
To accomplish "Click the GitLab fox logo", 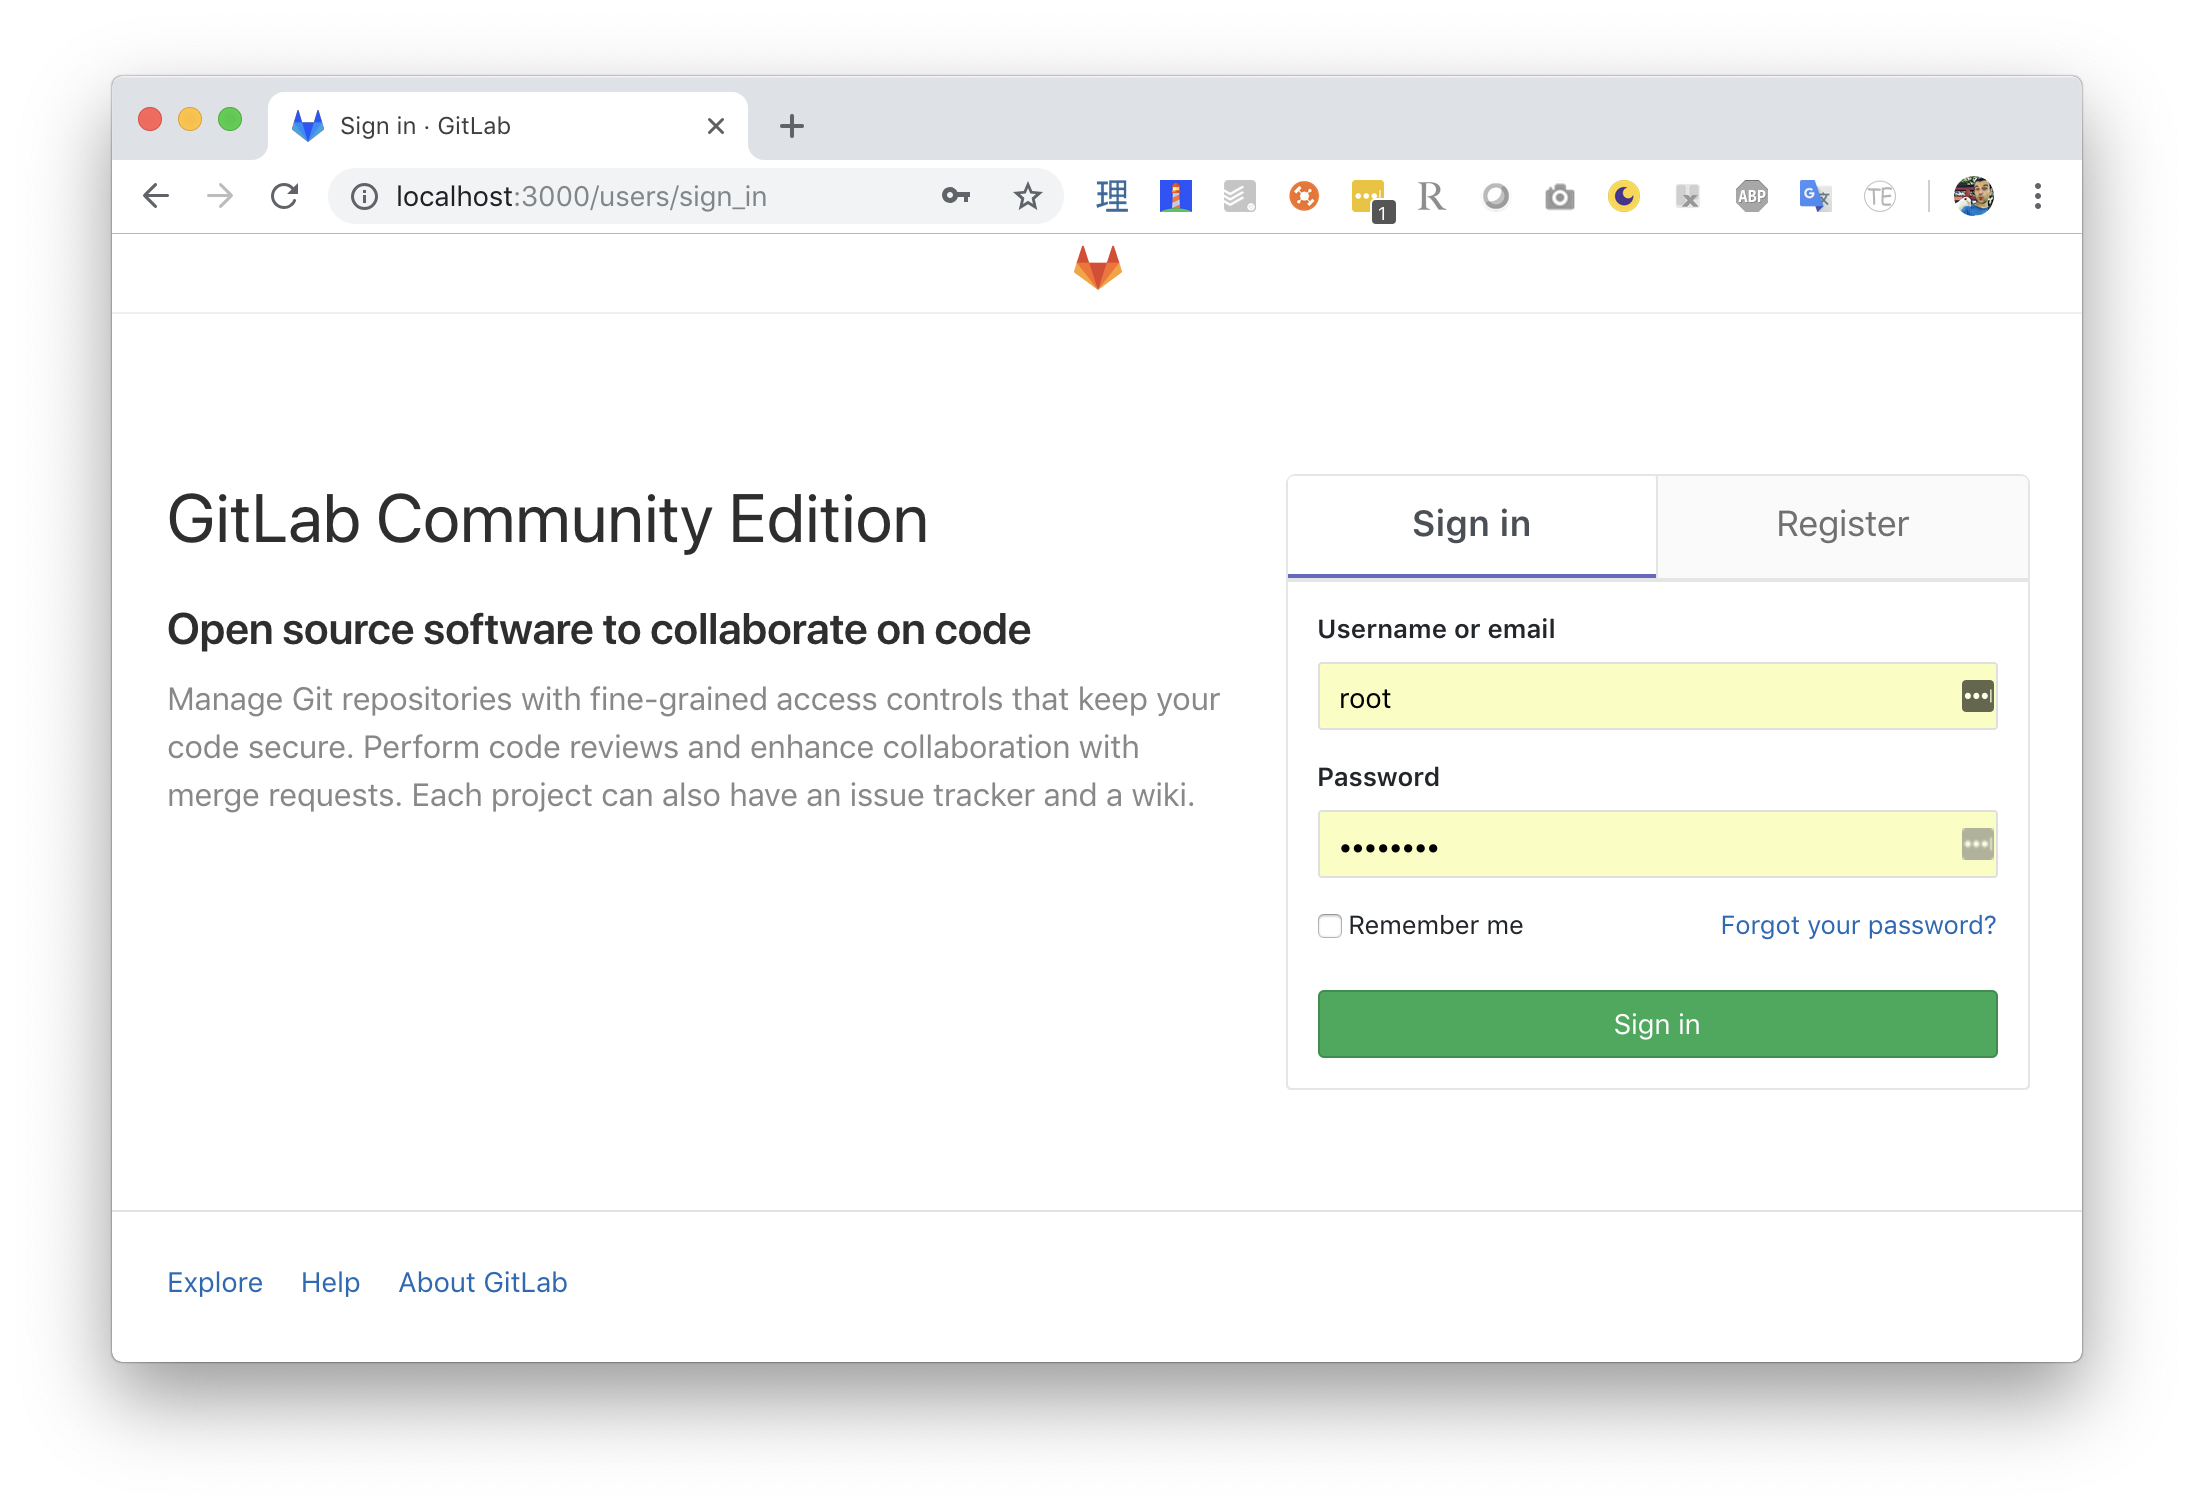I will pos(1097,269).
